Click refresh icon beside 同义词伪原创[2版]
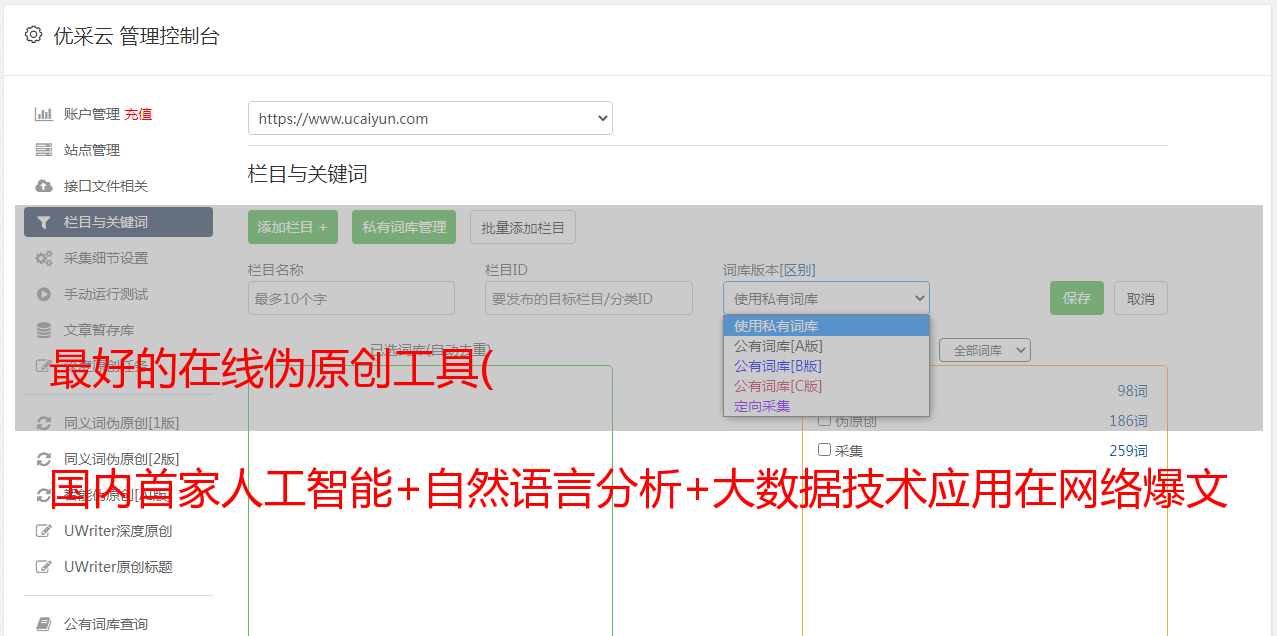 (44, 459)
